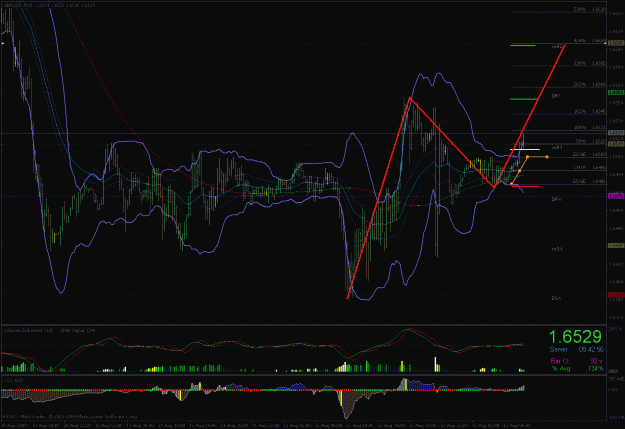Screen dimensions: 625x429
Task: Select the orange line's lowest anchor point
Action: 512,183
